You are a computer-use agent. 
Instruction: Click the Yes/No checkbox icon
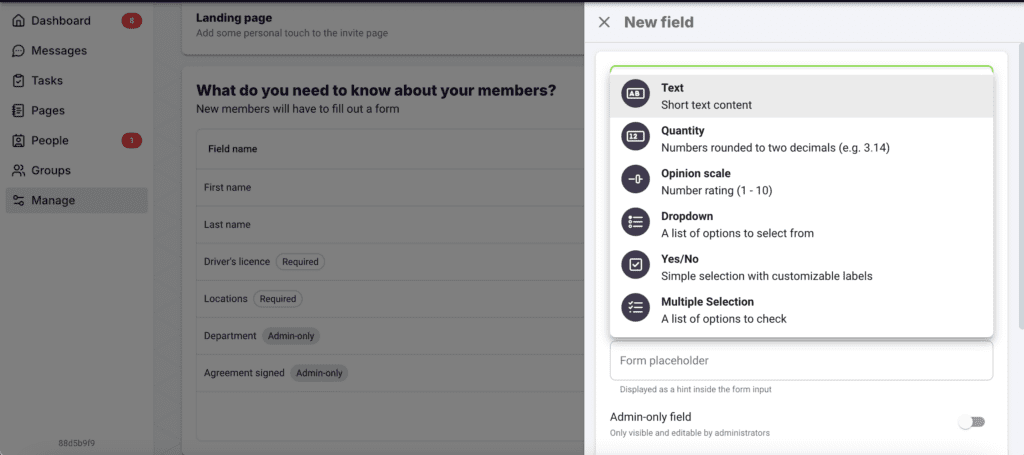tap(635, 265)
